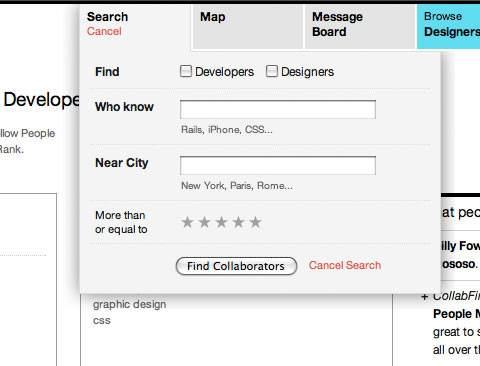Click the css skill tag

pyautogui.click(x=102, y=321)
